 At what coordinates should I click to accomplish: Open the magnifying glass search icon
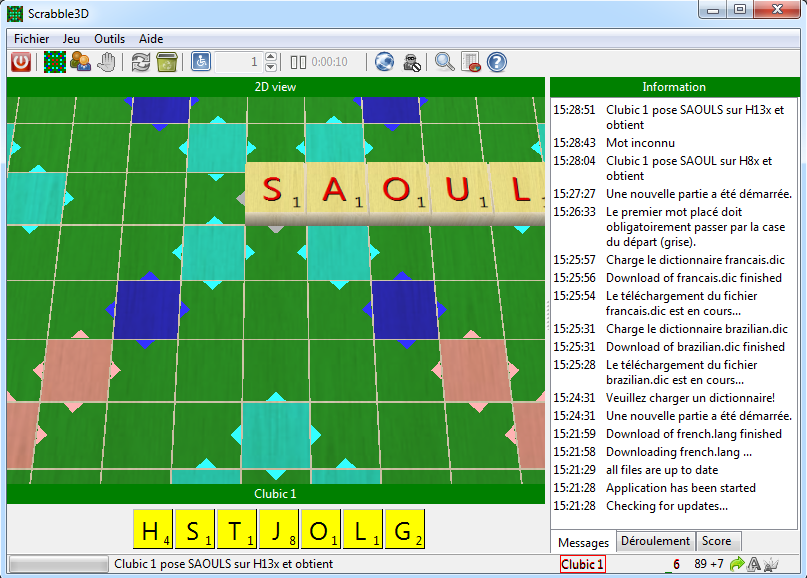pyautogui.click(x=444, y=62)
